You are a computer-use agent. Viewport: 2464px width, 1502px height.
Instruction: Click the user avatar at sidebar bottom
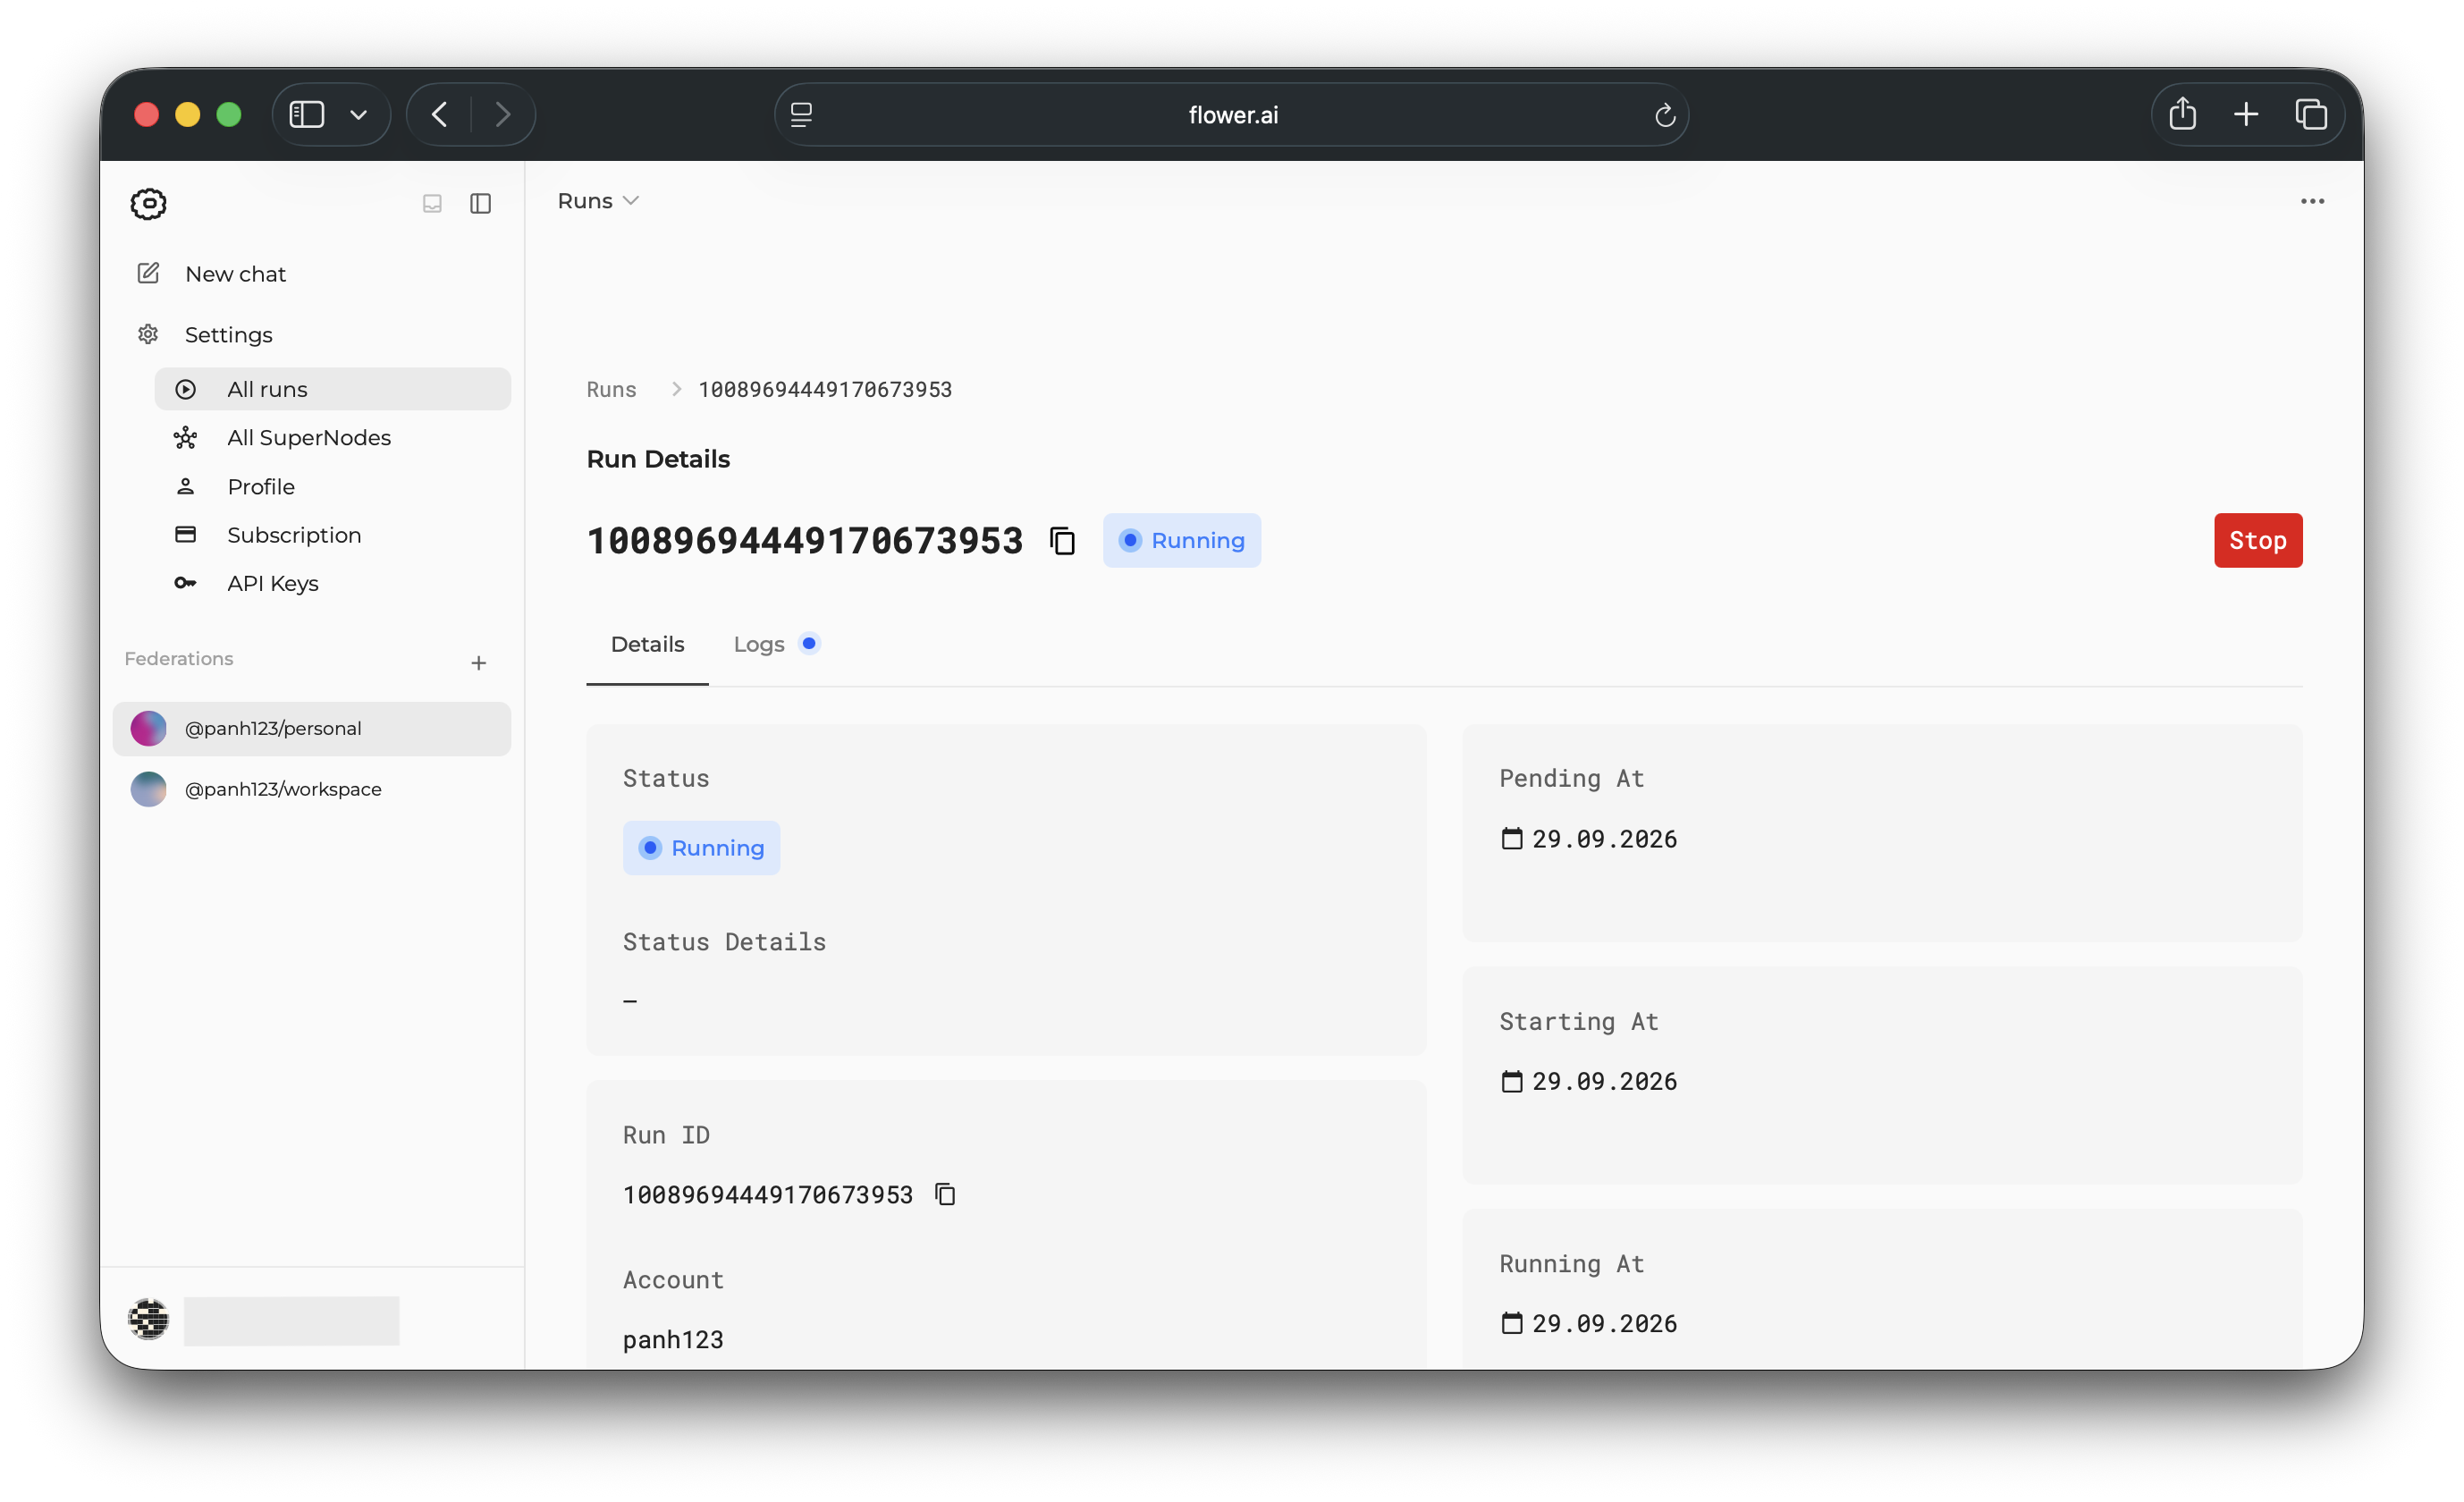tap(148, 1318)
